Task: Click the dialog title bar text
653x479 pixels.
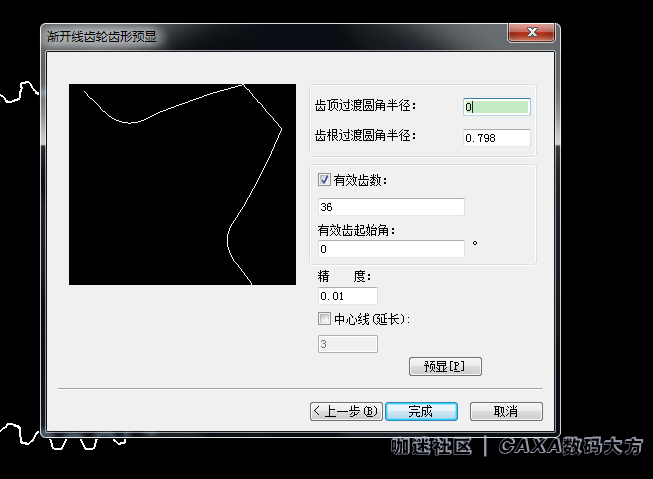Action: tap(102, 36)
